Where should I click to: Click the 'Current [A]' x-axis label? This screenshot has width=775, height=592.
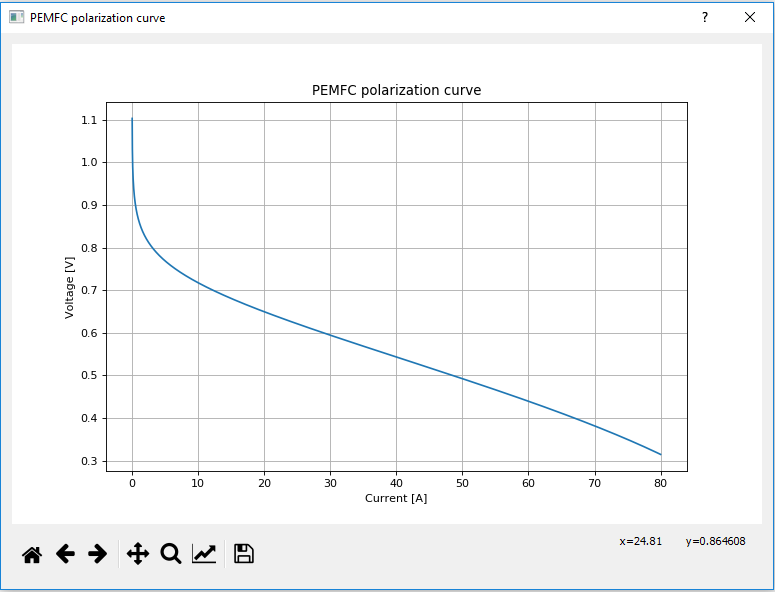tap(396, 498)
